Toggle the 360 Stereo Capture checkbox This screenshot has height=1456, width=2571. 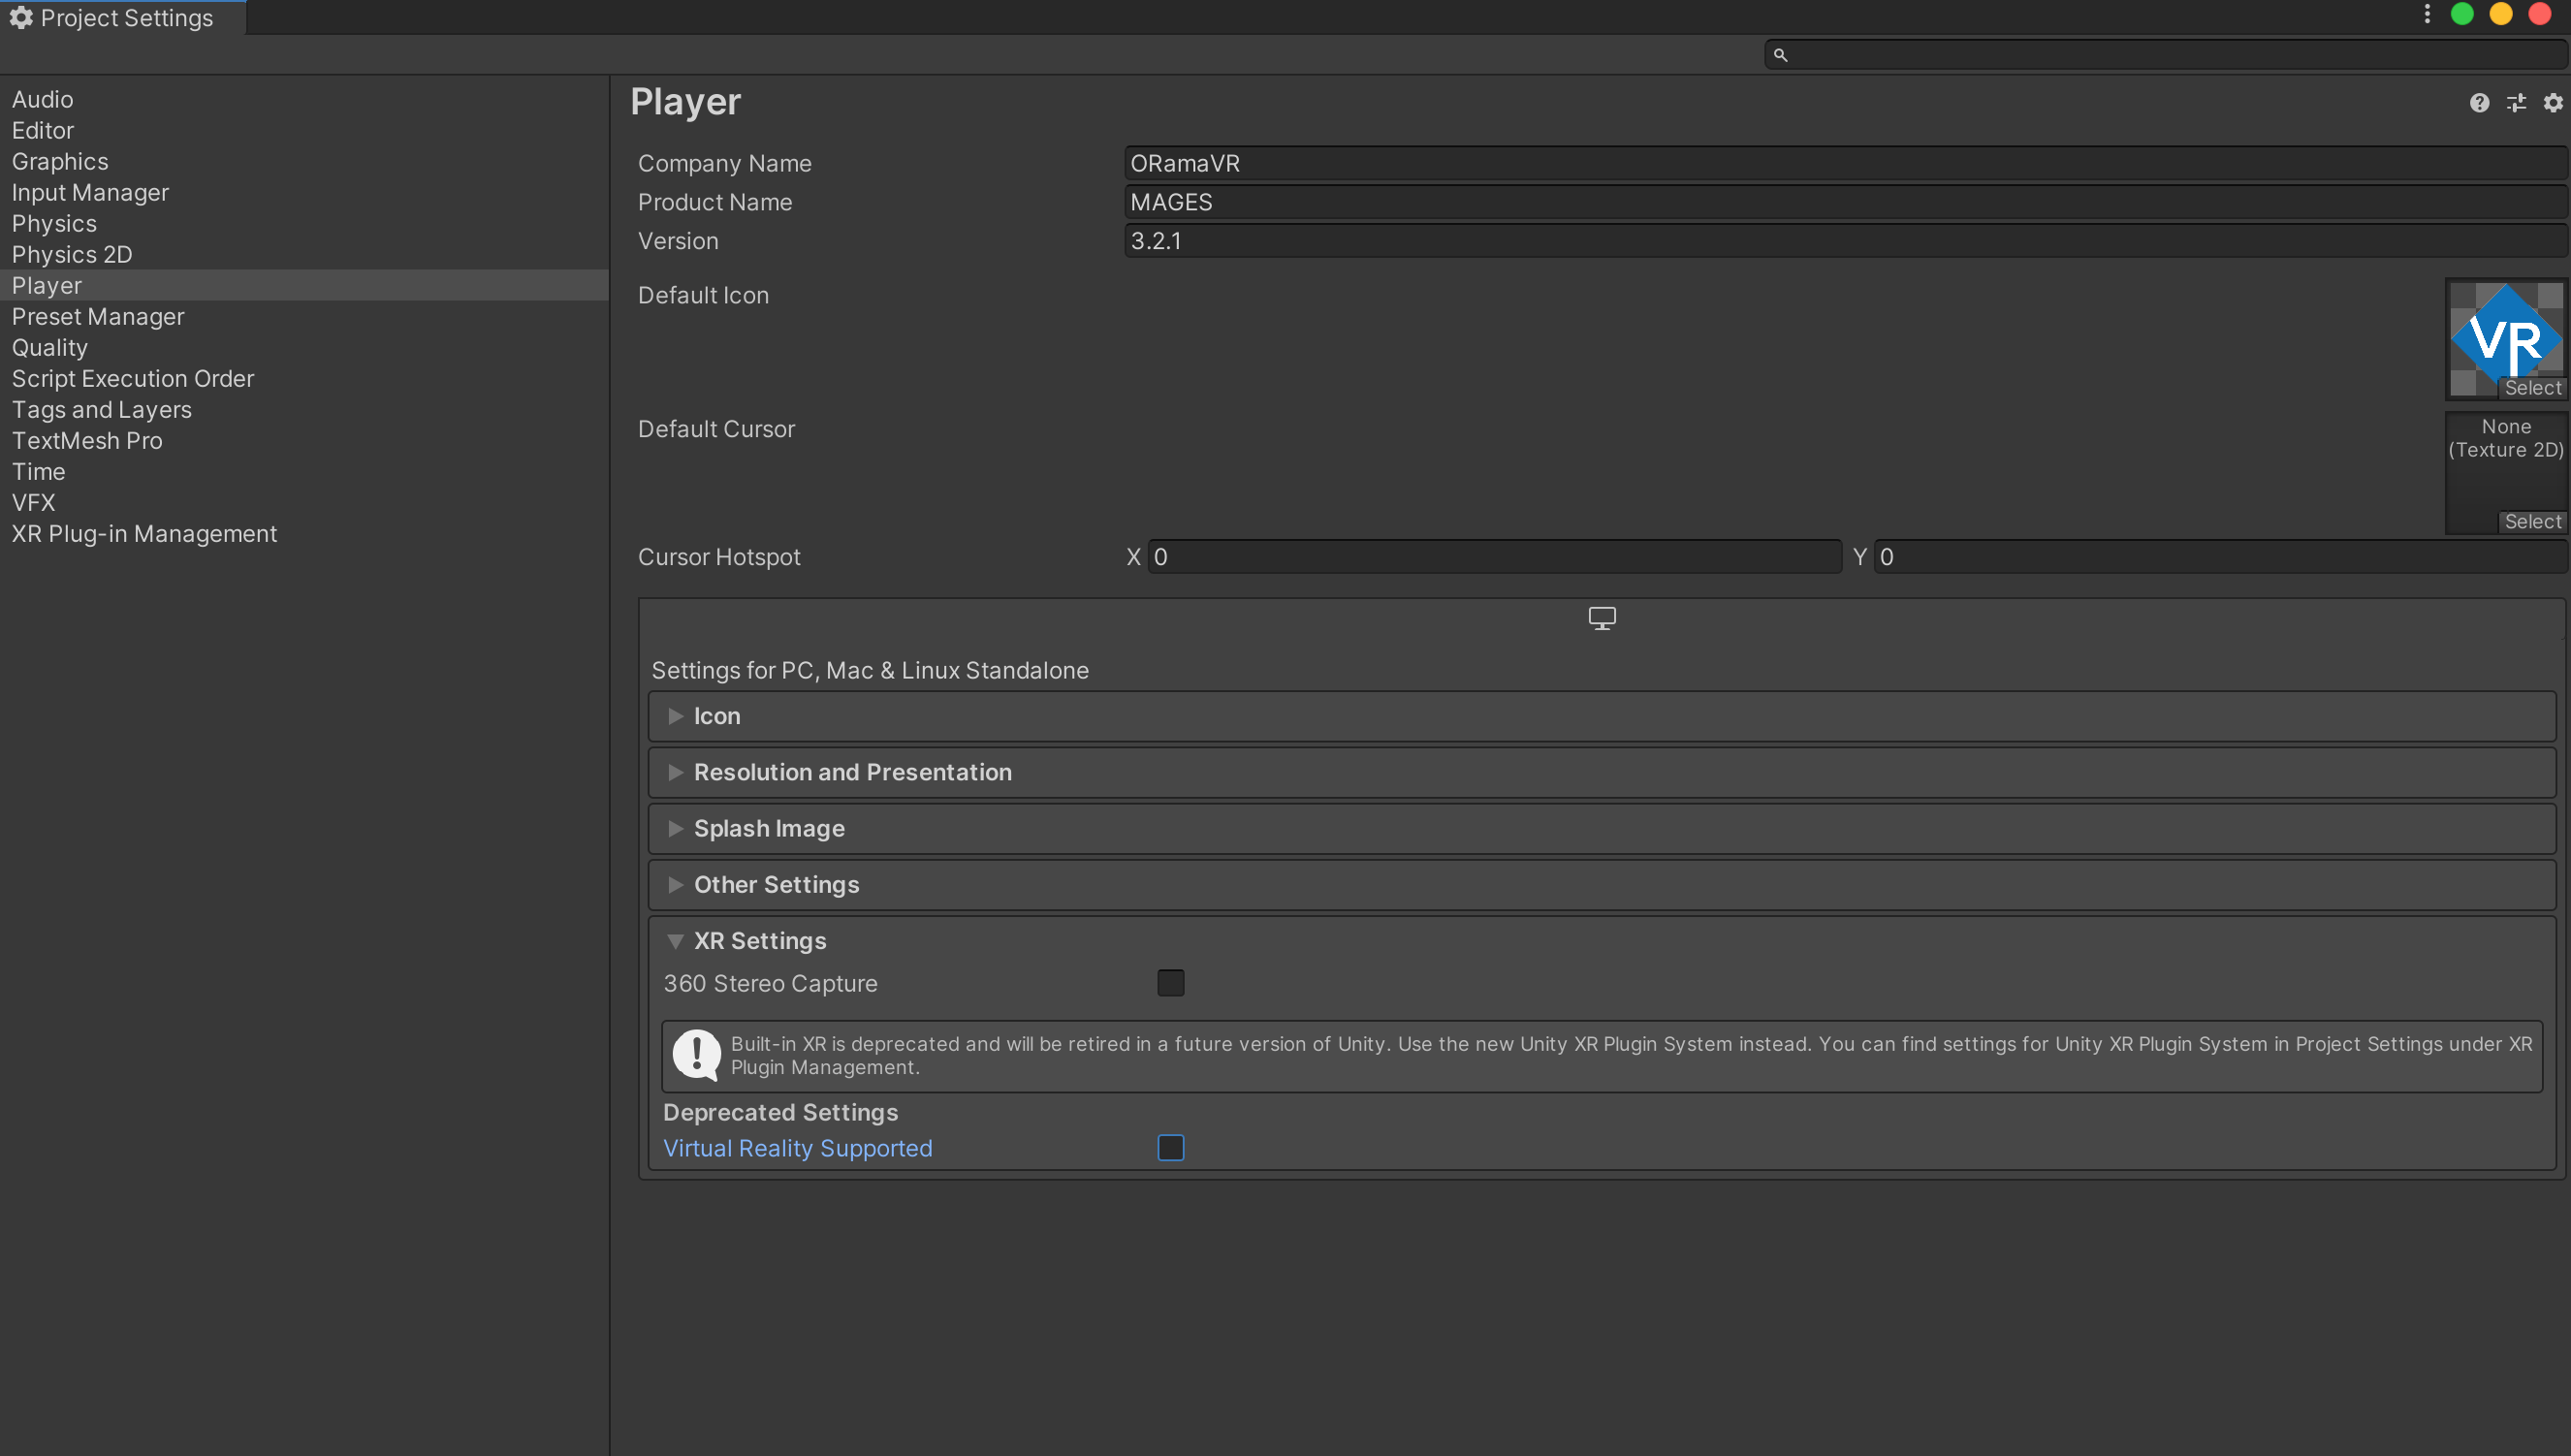tap(1171, 983)
